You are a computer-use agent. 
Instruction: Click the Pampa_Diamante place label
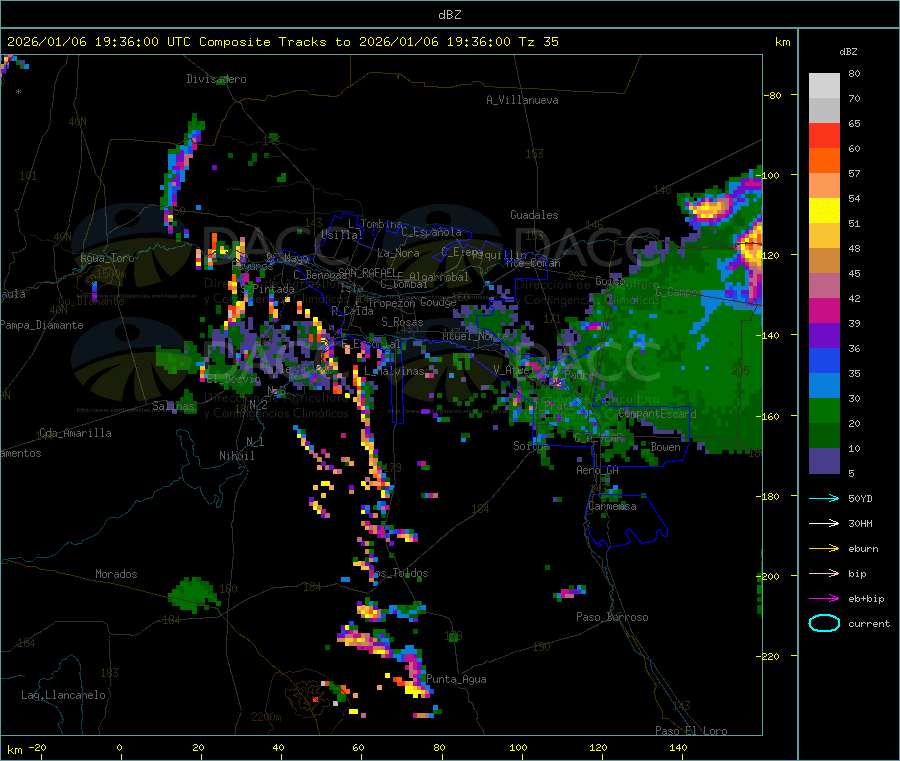42,325
